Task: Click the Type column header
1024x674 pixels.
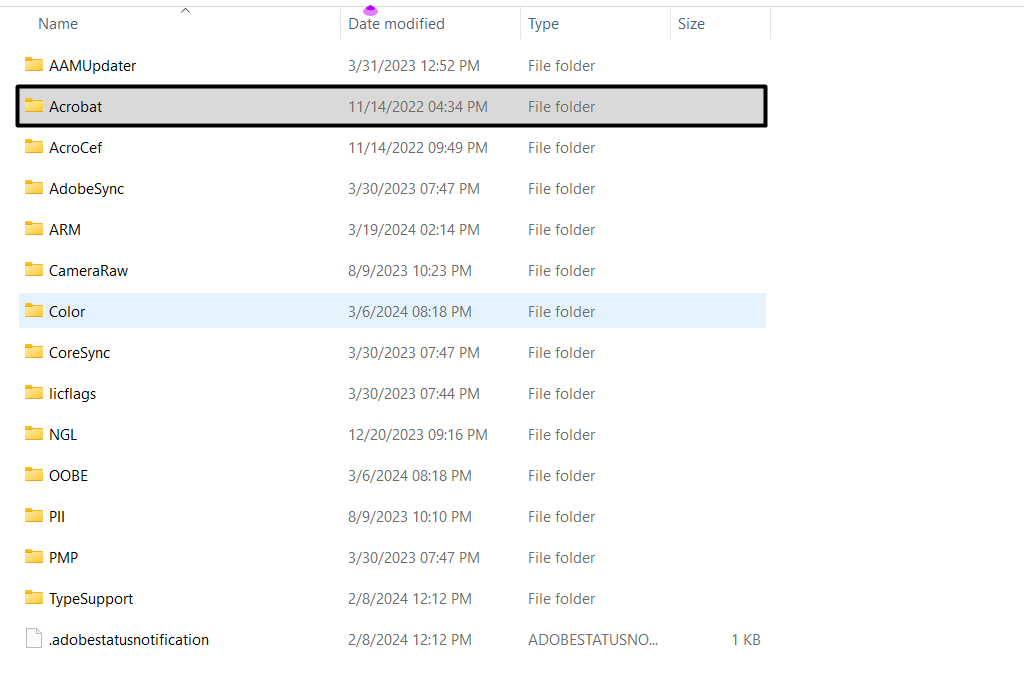Action: [543, 24]
